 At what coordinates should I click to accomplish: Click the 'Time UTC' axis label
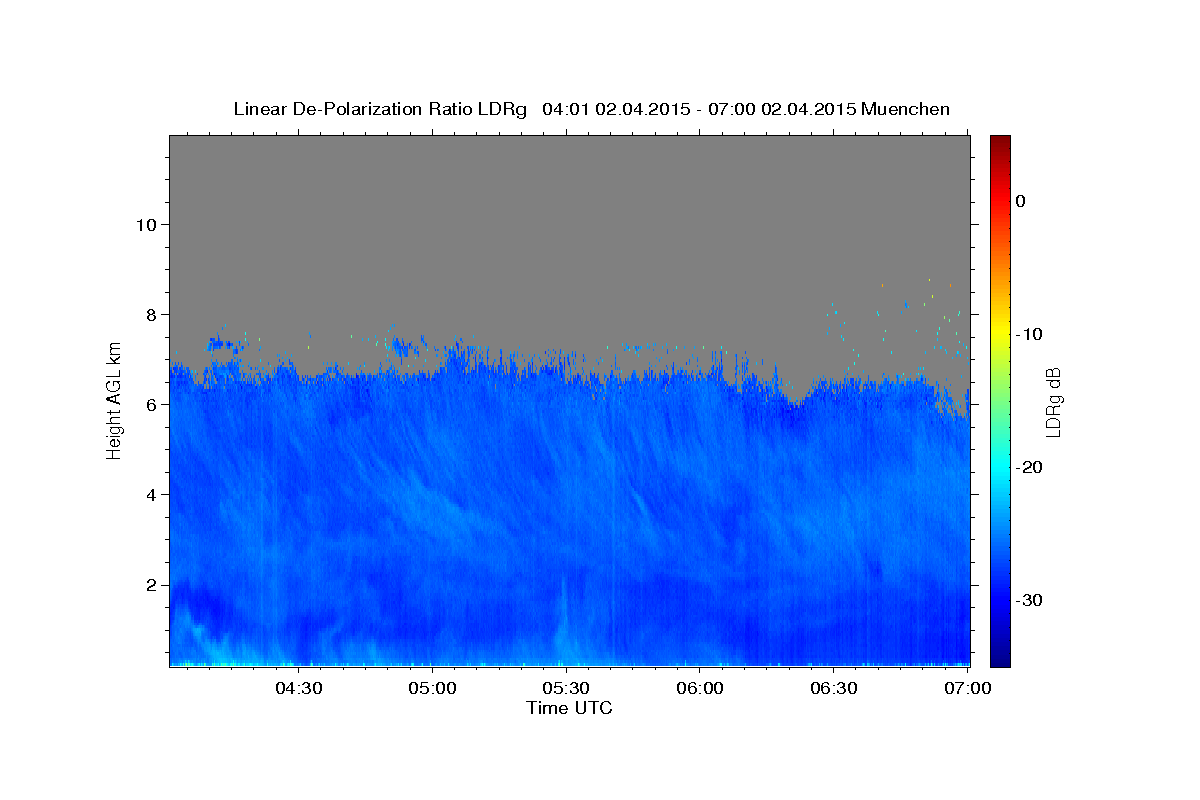pyautogui.click(x=569, y=708)
